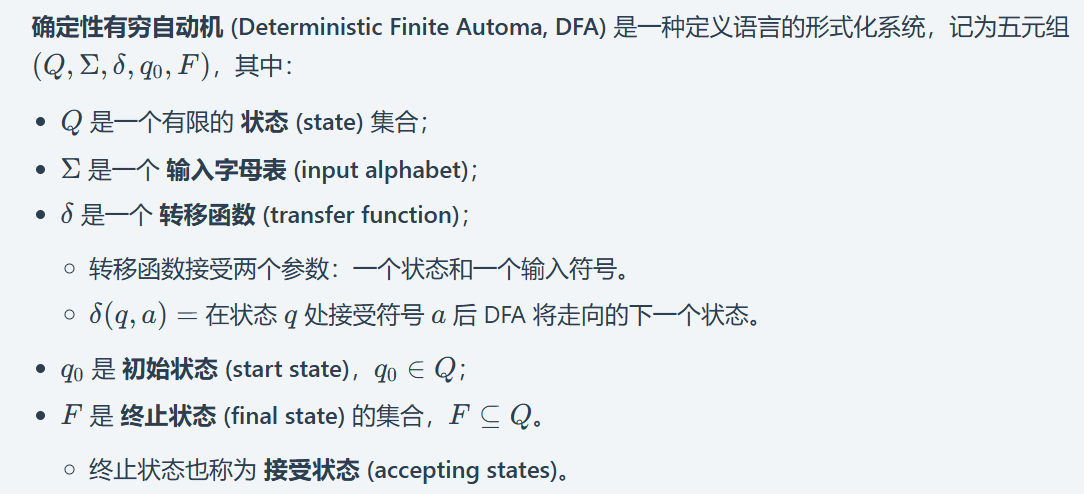Click the δ(q, a) formula
The height and width of the screenshot is (494, 1084).
coord(132,315)
